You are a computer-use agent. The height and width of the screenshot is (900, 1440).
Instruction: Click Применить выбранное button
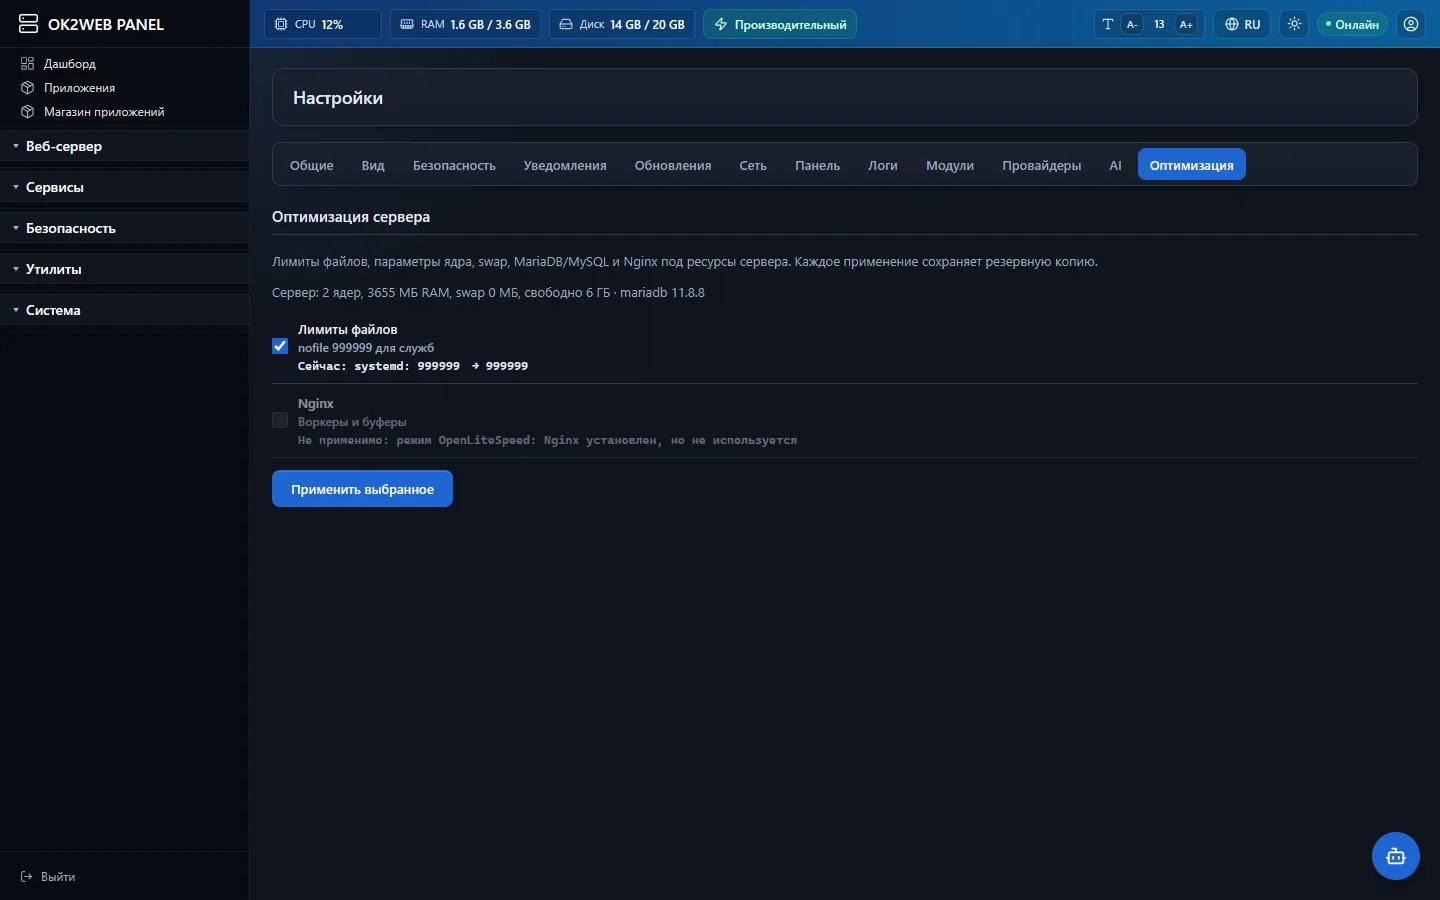362,489
